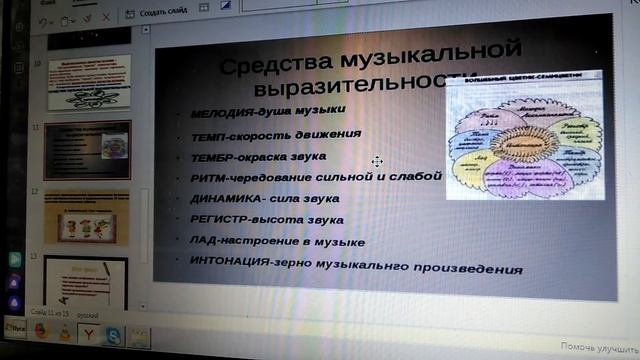The height and width of the screenshot is (360, 640).
Task: Click the line ТЕМБР-окраска звука
Action: [258, 157]
